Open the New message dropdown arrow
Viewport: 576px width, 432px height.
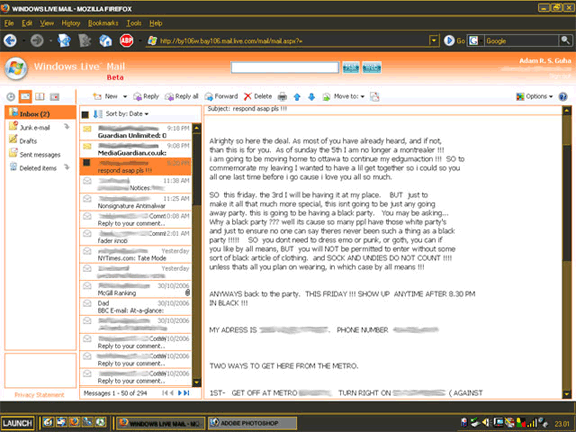(125, 97)
